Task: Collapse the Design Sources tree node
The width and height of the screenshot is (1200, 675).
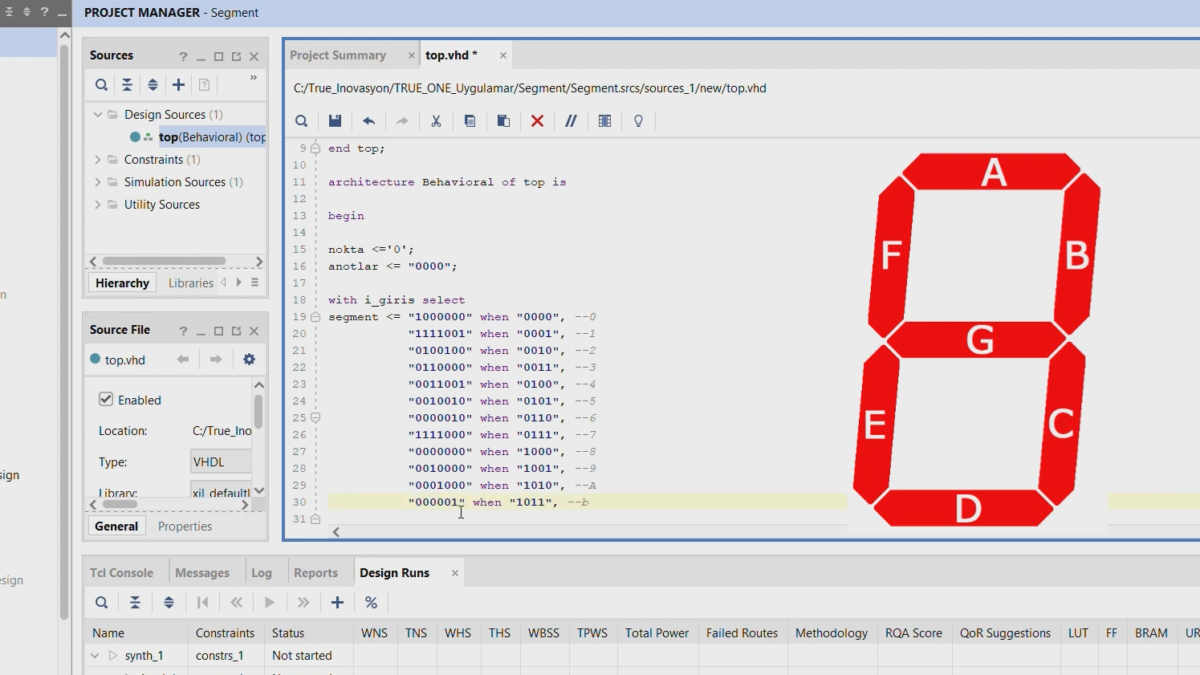Action: pos(98,115)
